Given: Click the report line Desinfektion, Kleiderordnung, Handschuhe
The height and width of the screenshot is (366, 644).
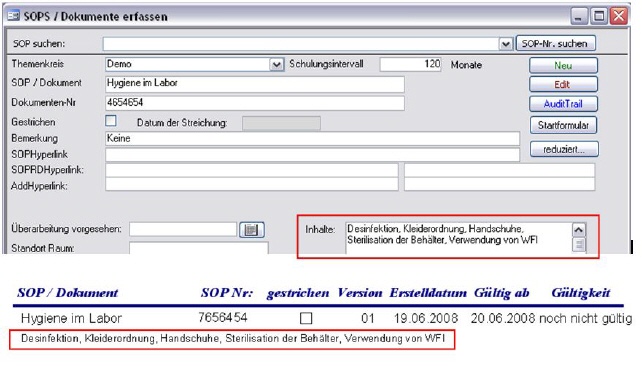Looking at the screenshot, I should tap(232, 339).
